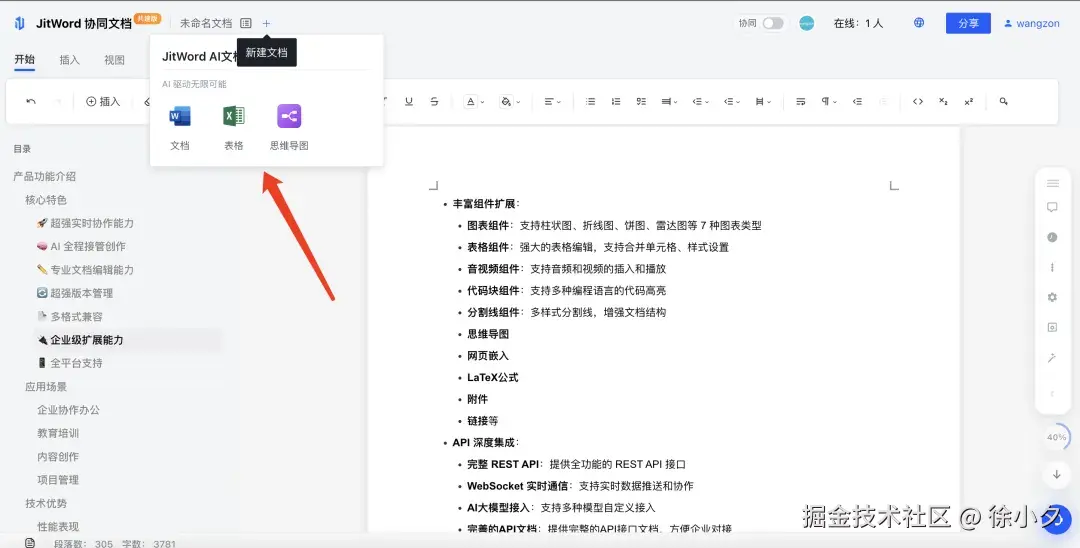The height and width of the screenshot is (548, 1080).
Task: Apply subscript formatting
Action: tap(943, 101)
